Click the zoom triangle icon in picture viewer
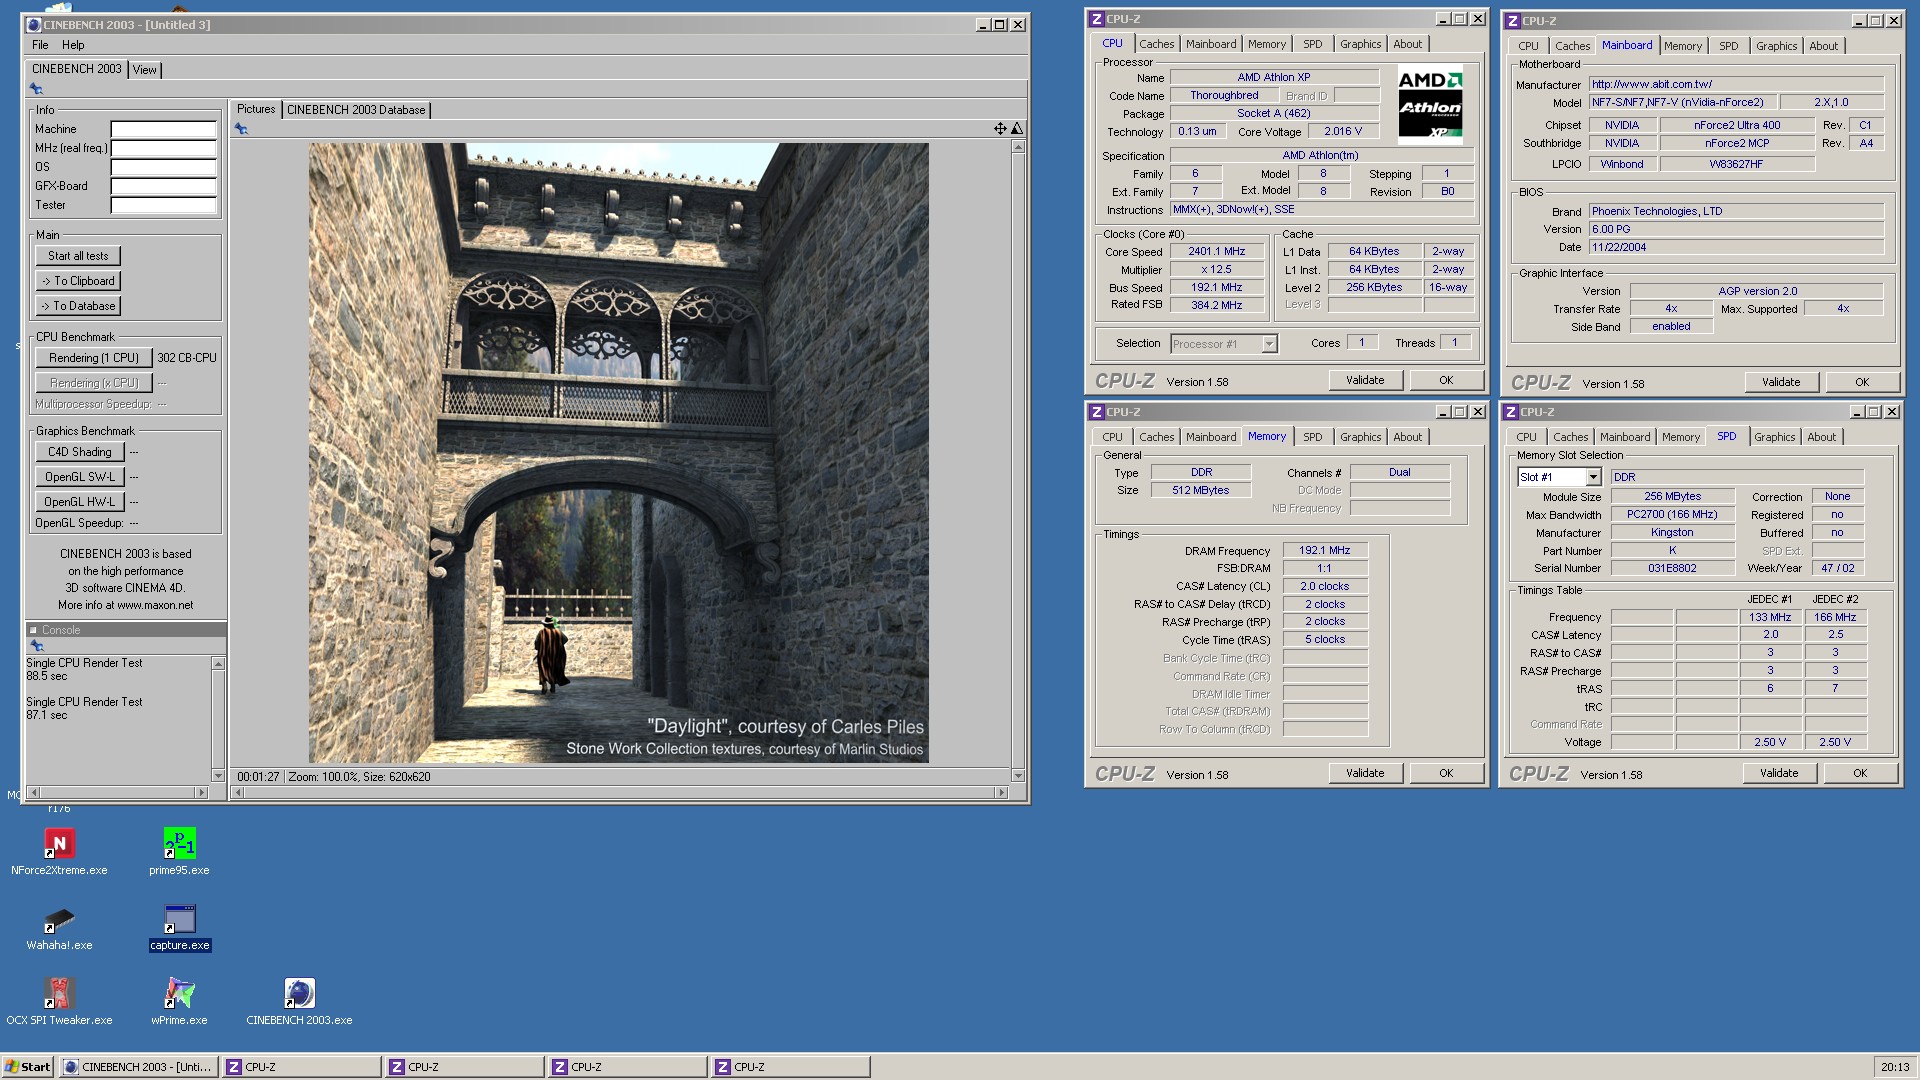This screenshot has height=1080, width=1920. pyautogui.click(x=1017, y=128)
